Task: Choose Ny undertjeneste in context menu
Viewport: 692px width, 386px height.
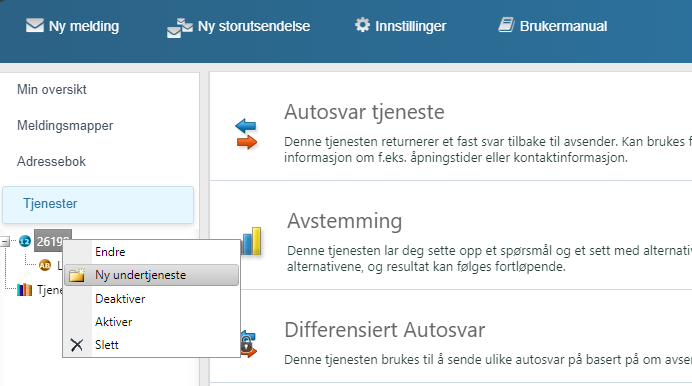Action: [151, 275]
